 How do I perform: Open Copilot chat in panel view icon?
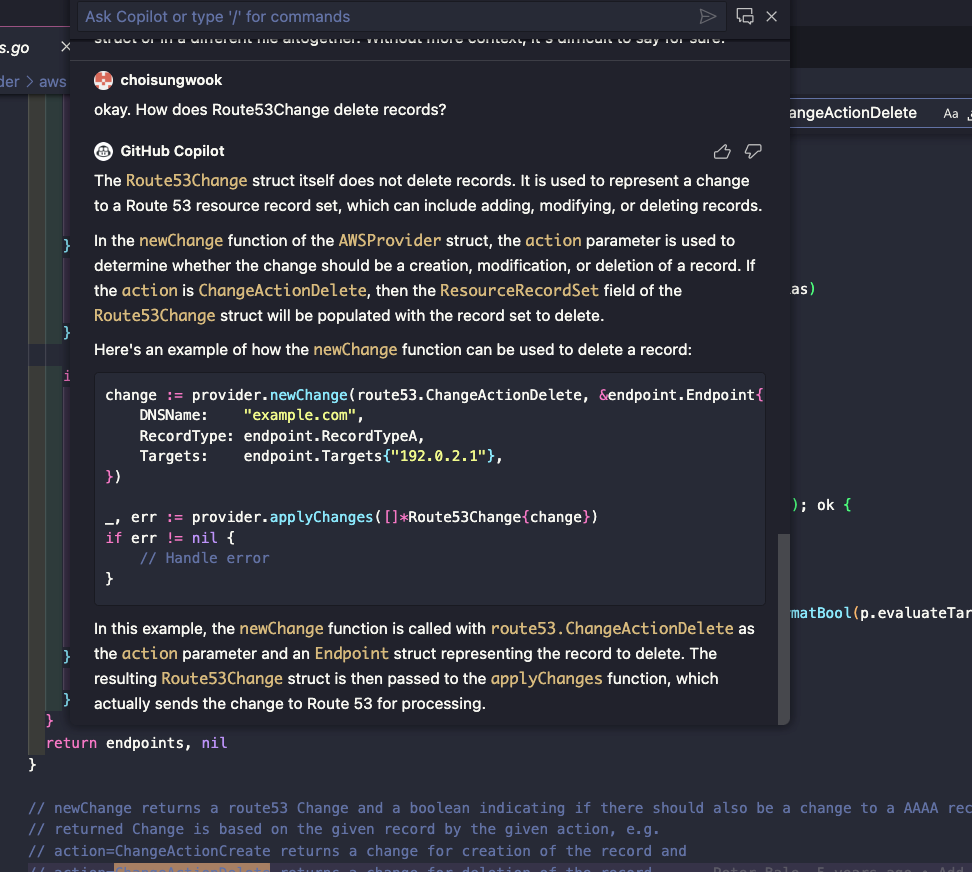point(744,17)
